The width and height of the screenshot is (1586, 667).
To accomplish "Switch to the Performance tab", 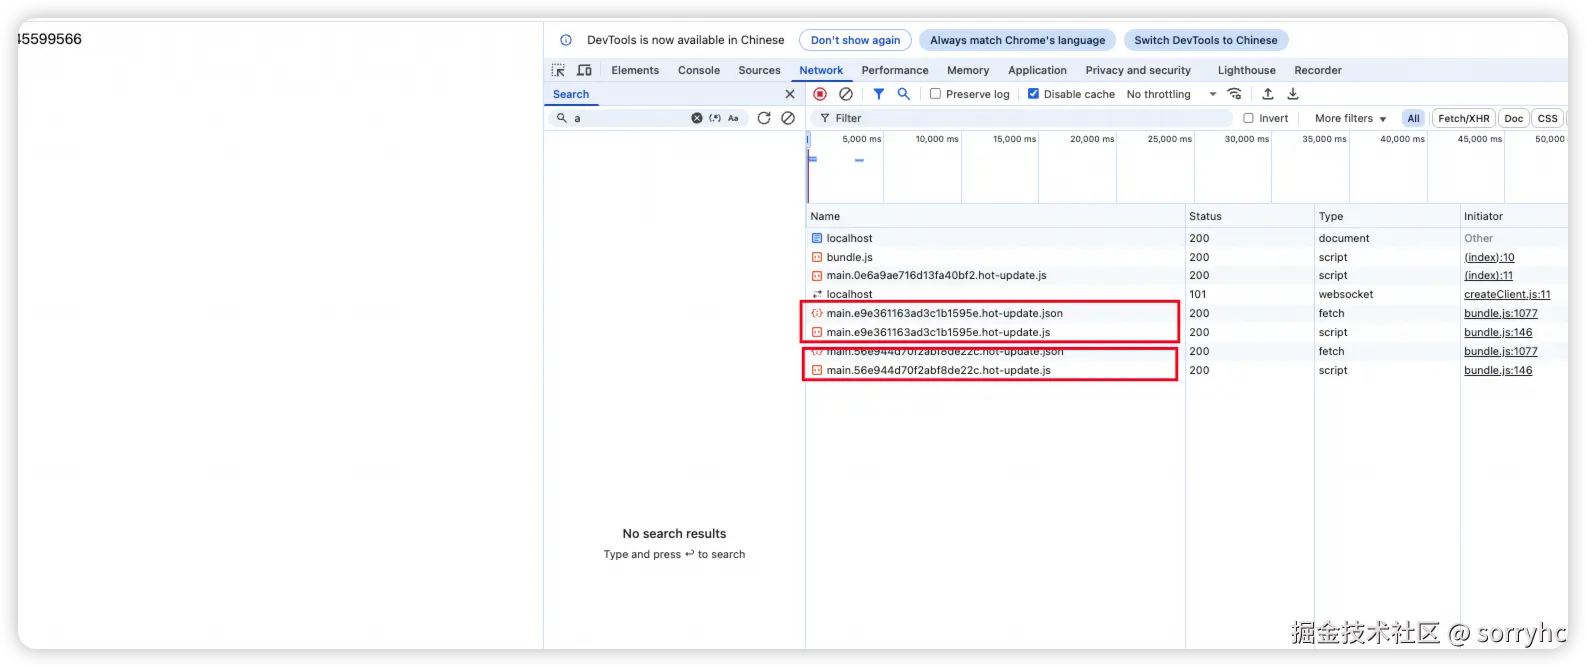I will point(895,70).
